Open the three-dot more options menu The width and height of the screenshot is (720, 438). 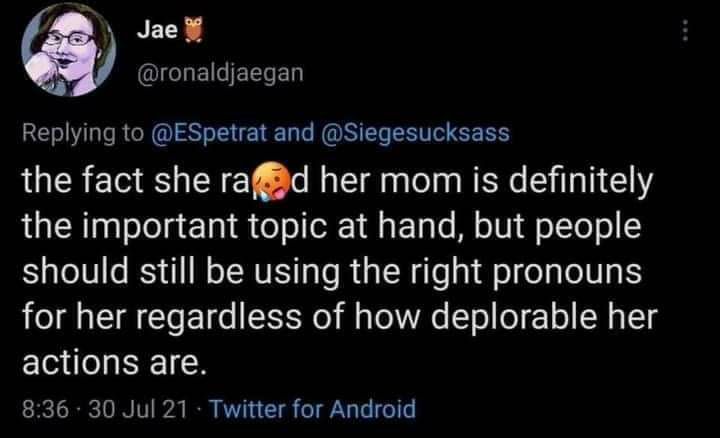pos(685,32)
